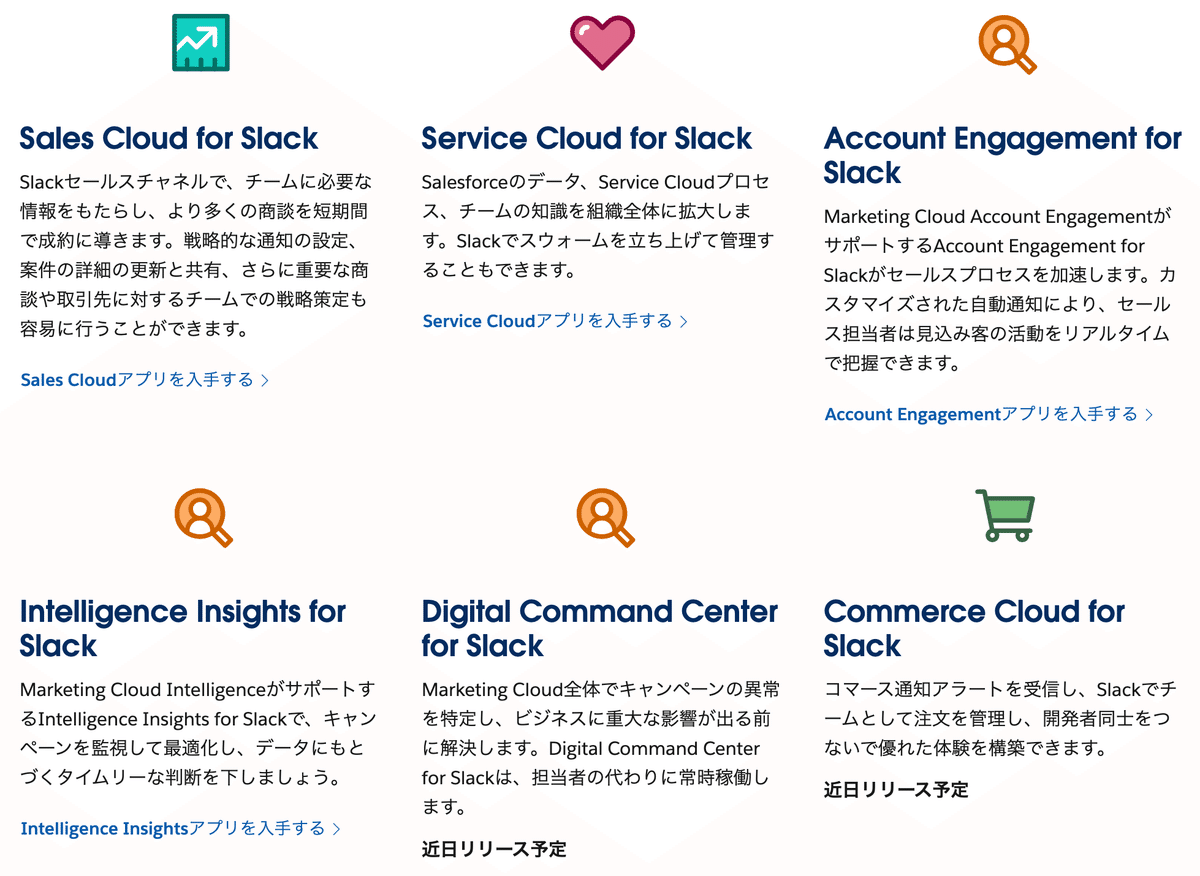Click the pink heart Service Cloud icon

click(x=602, y=44)
